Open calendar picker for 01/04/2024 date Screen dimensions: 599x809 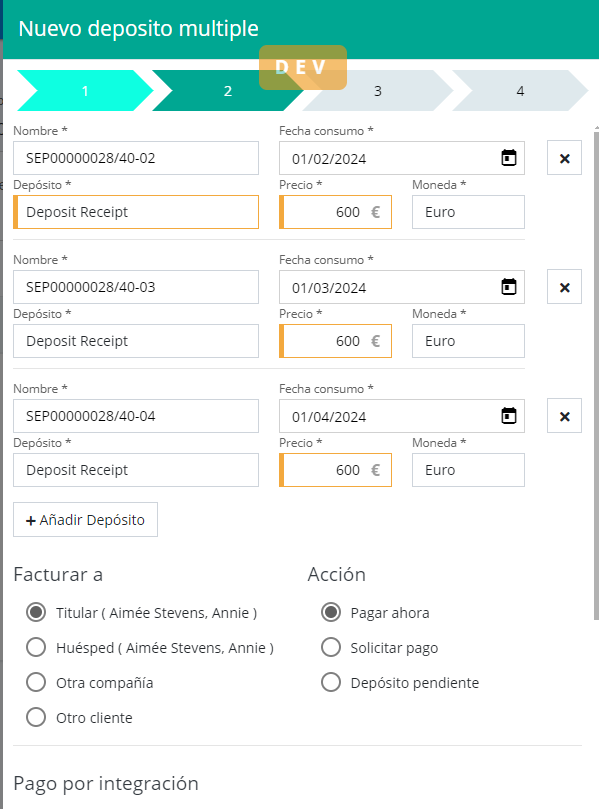(x=509, y=416)
